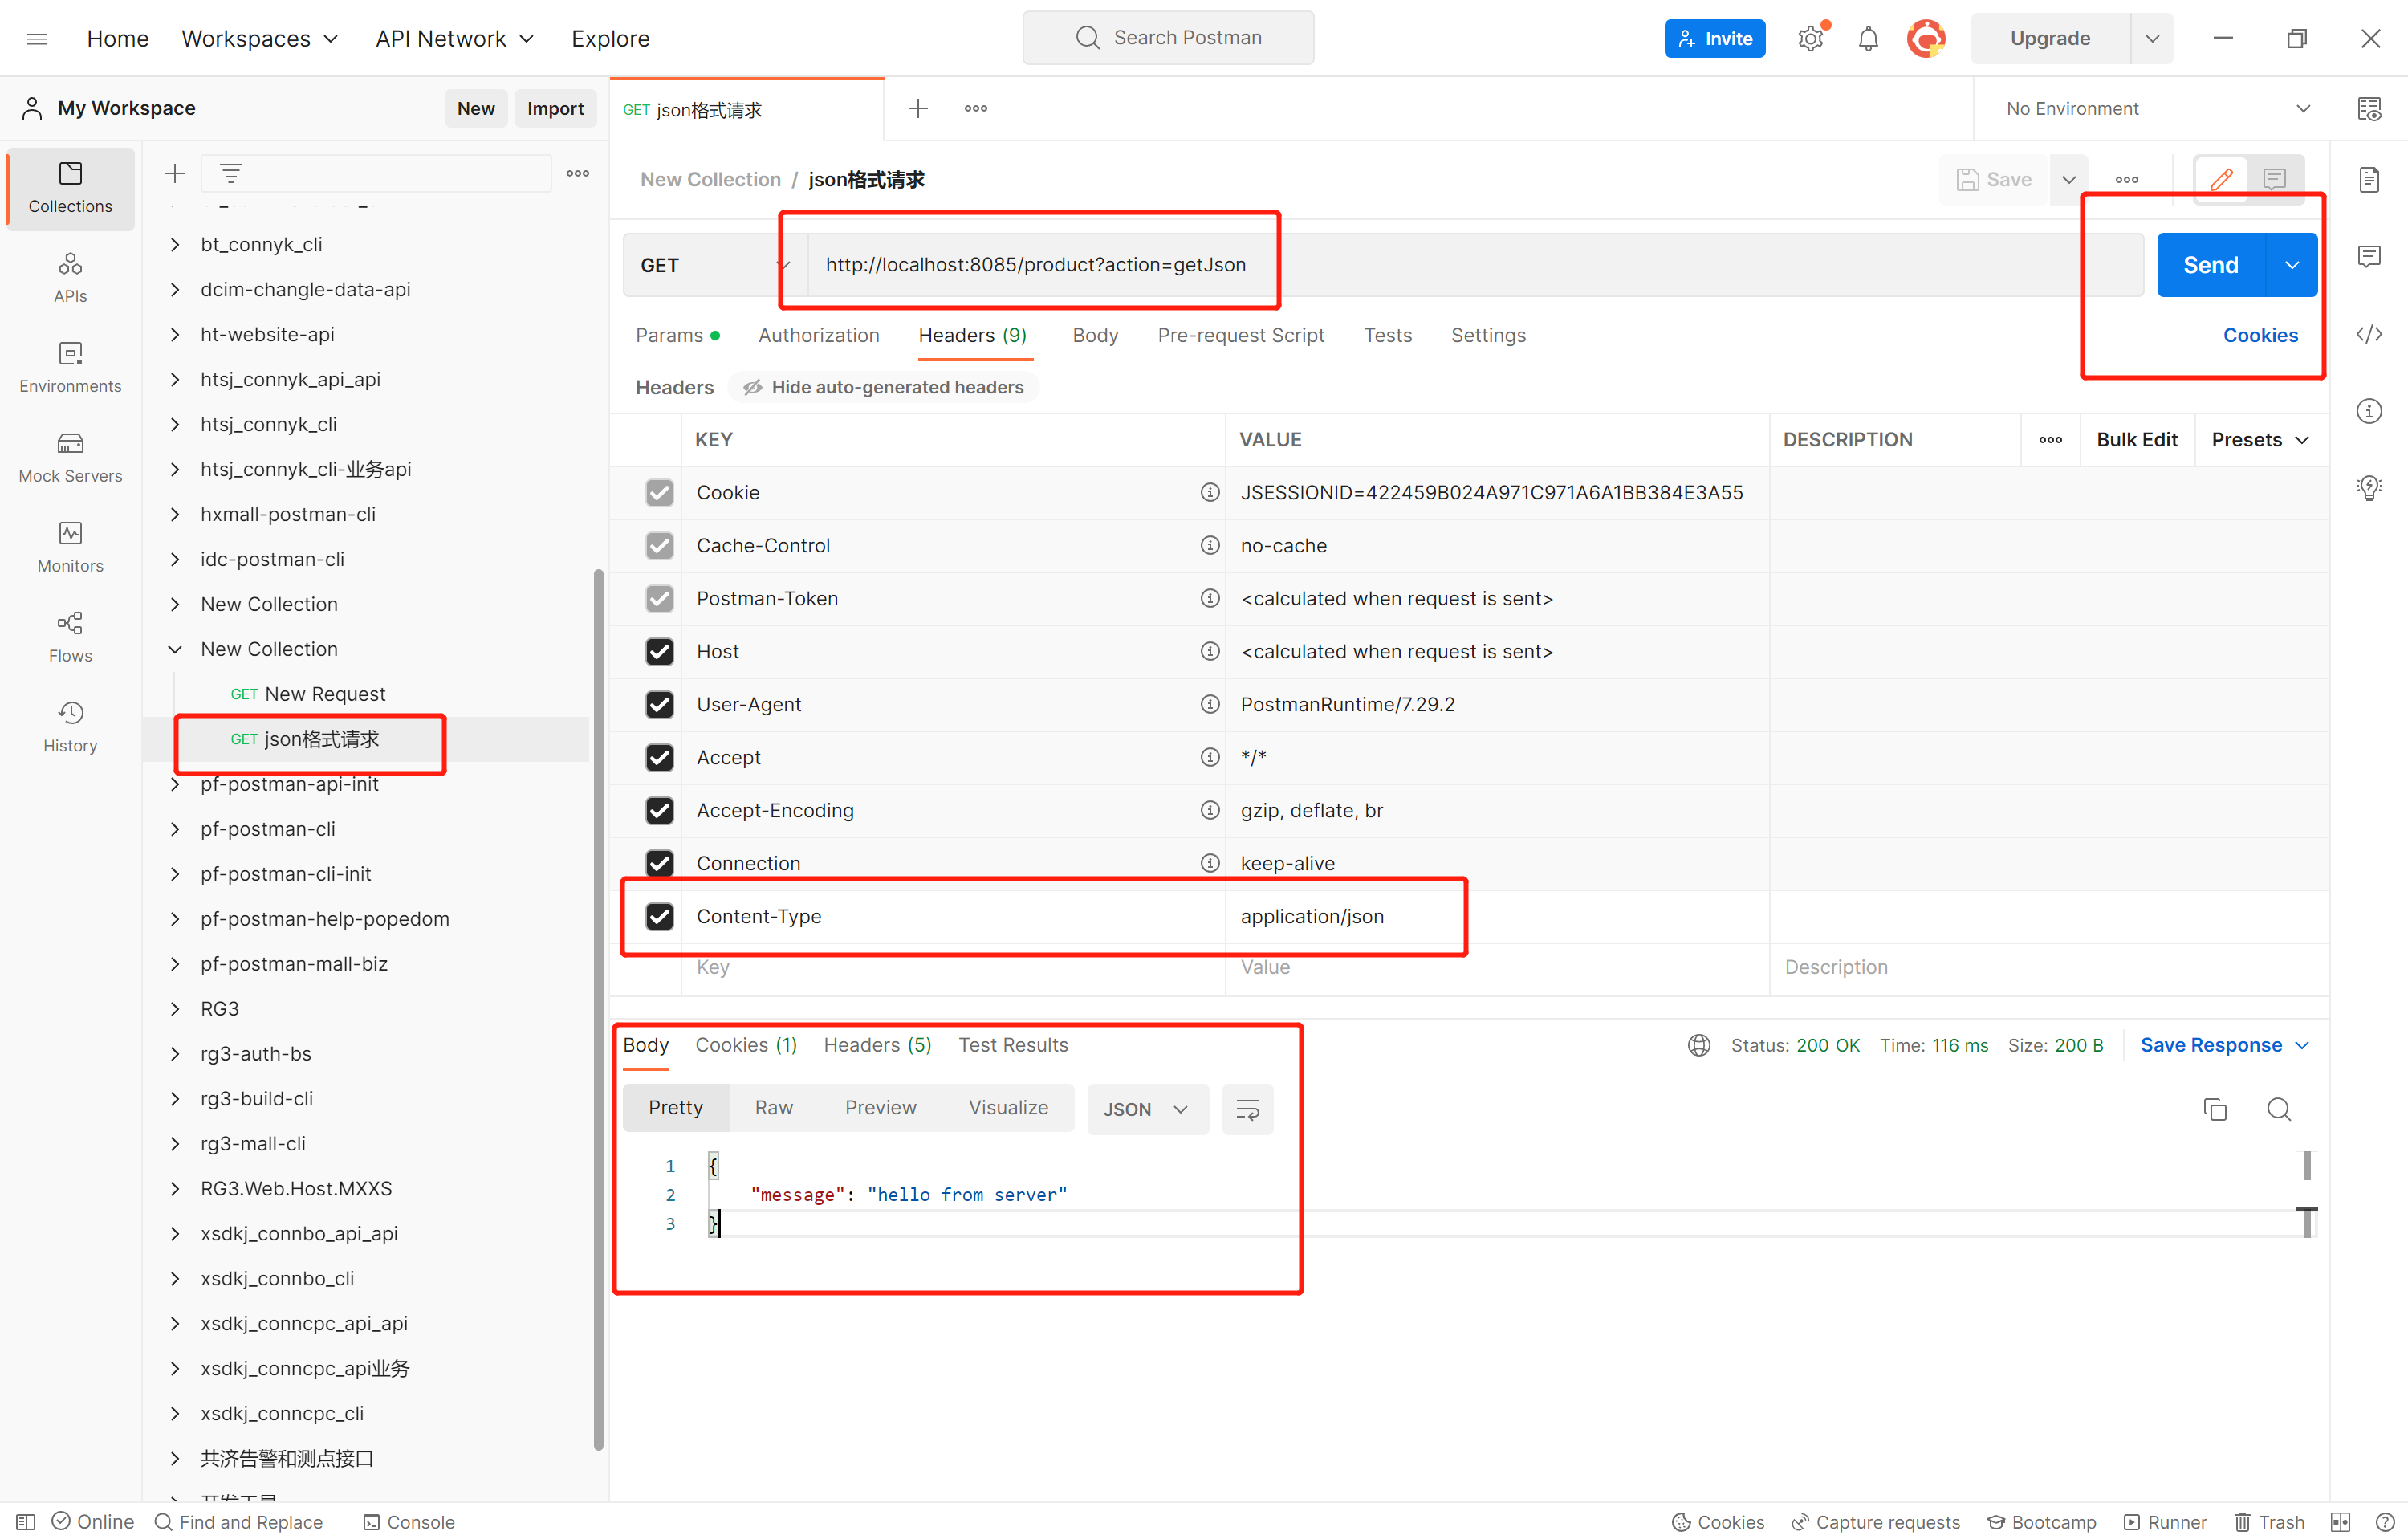Uncheck the Content-Type header checkbox
The height and width of the screenshot is (1539, 2408).
659,916
